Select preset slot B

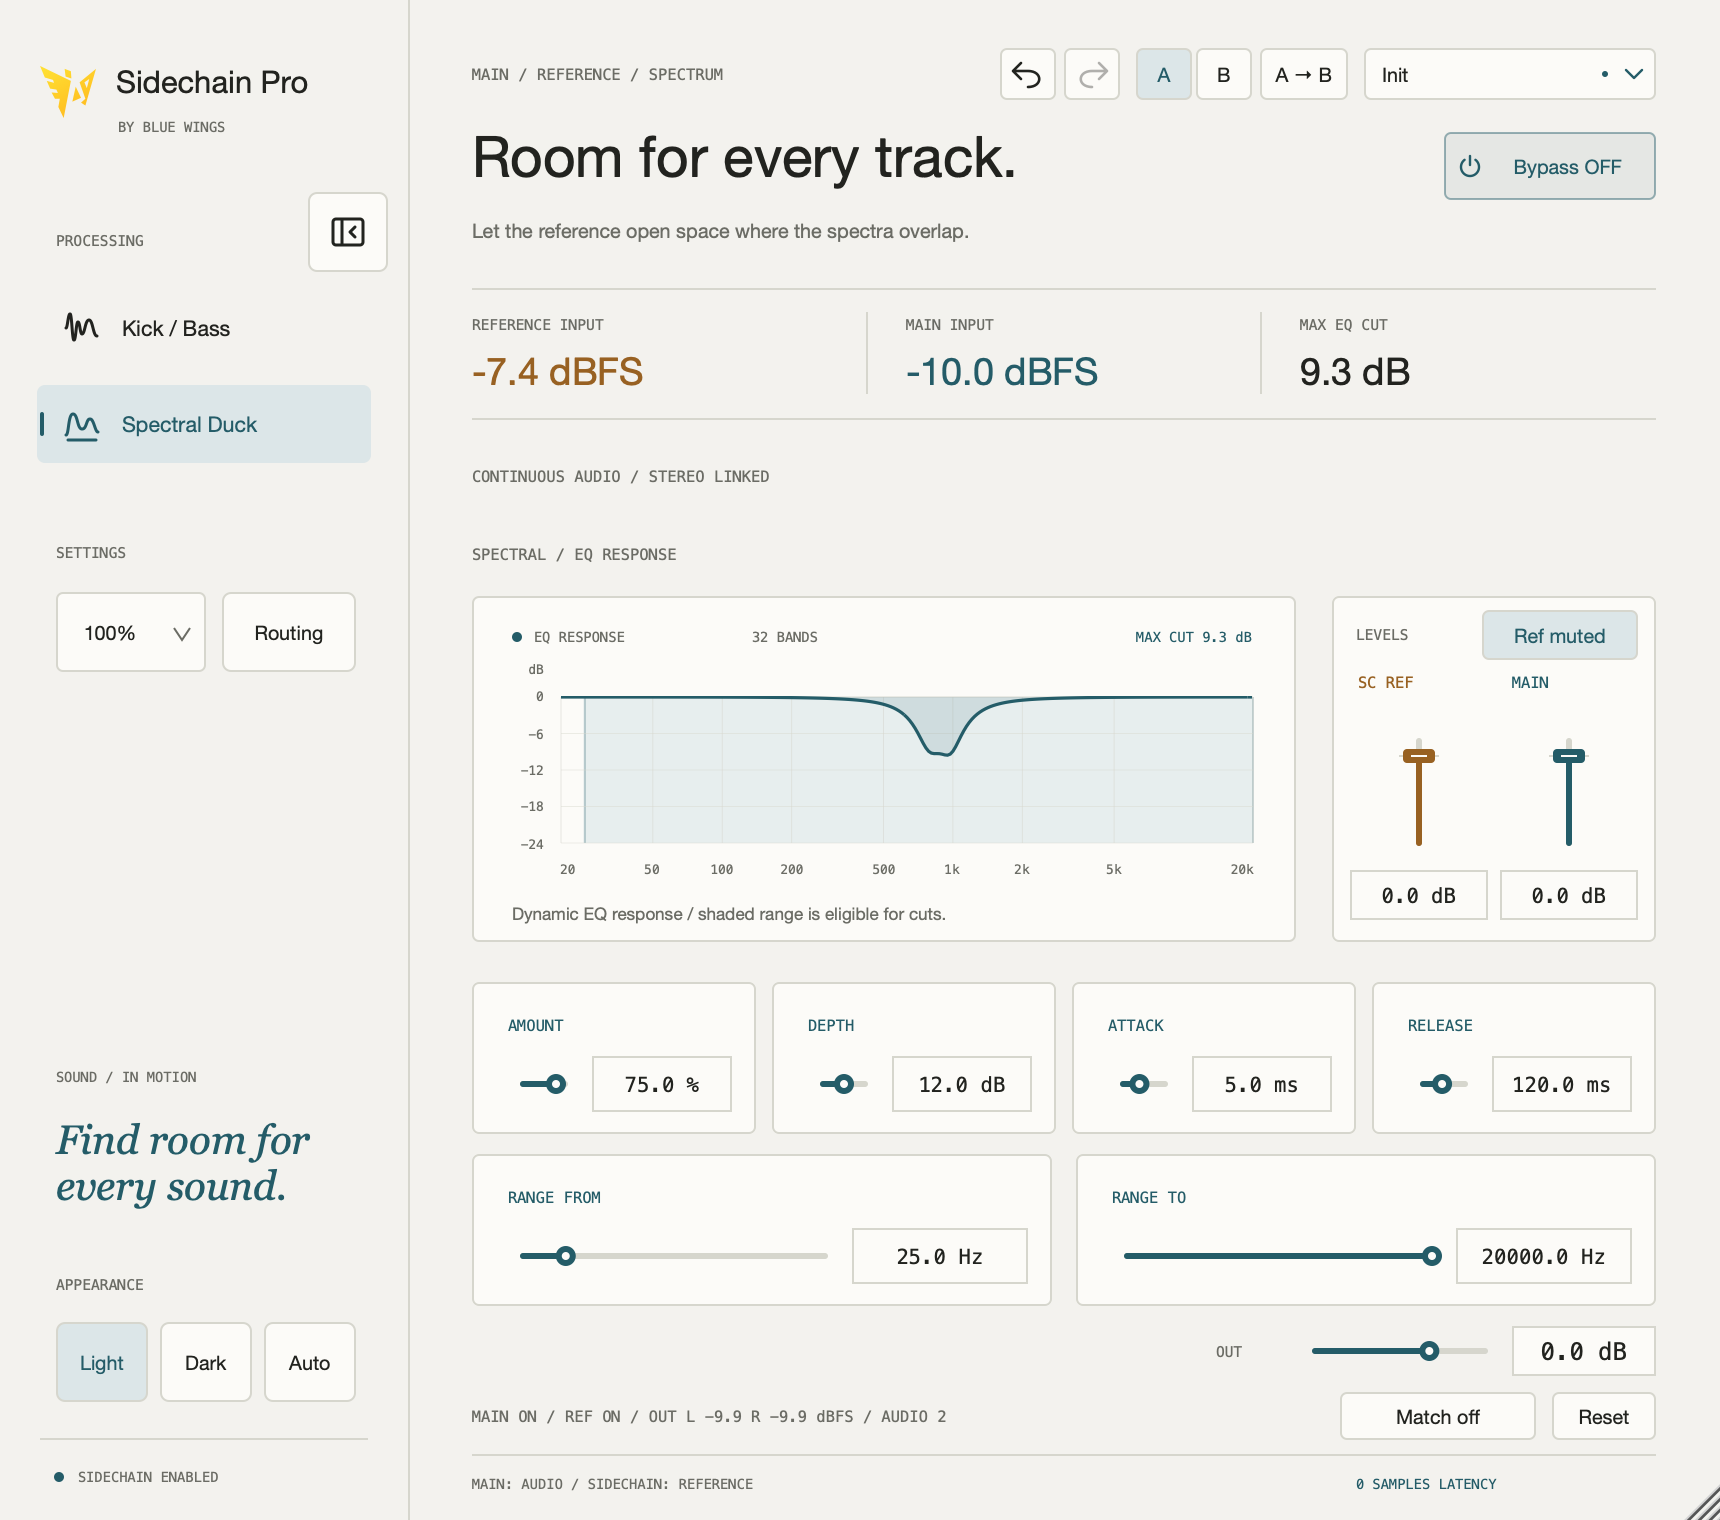1224,74
